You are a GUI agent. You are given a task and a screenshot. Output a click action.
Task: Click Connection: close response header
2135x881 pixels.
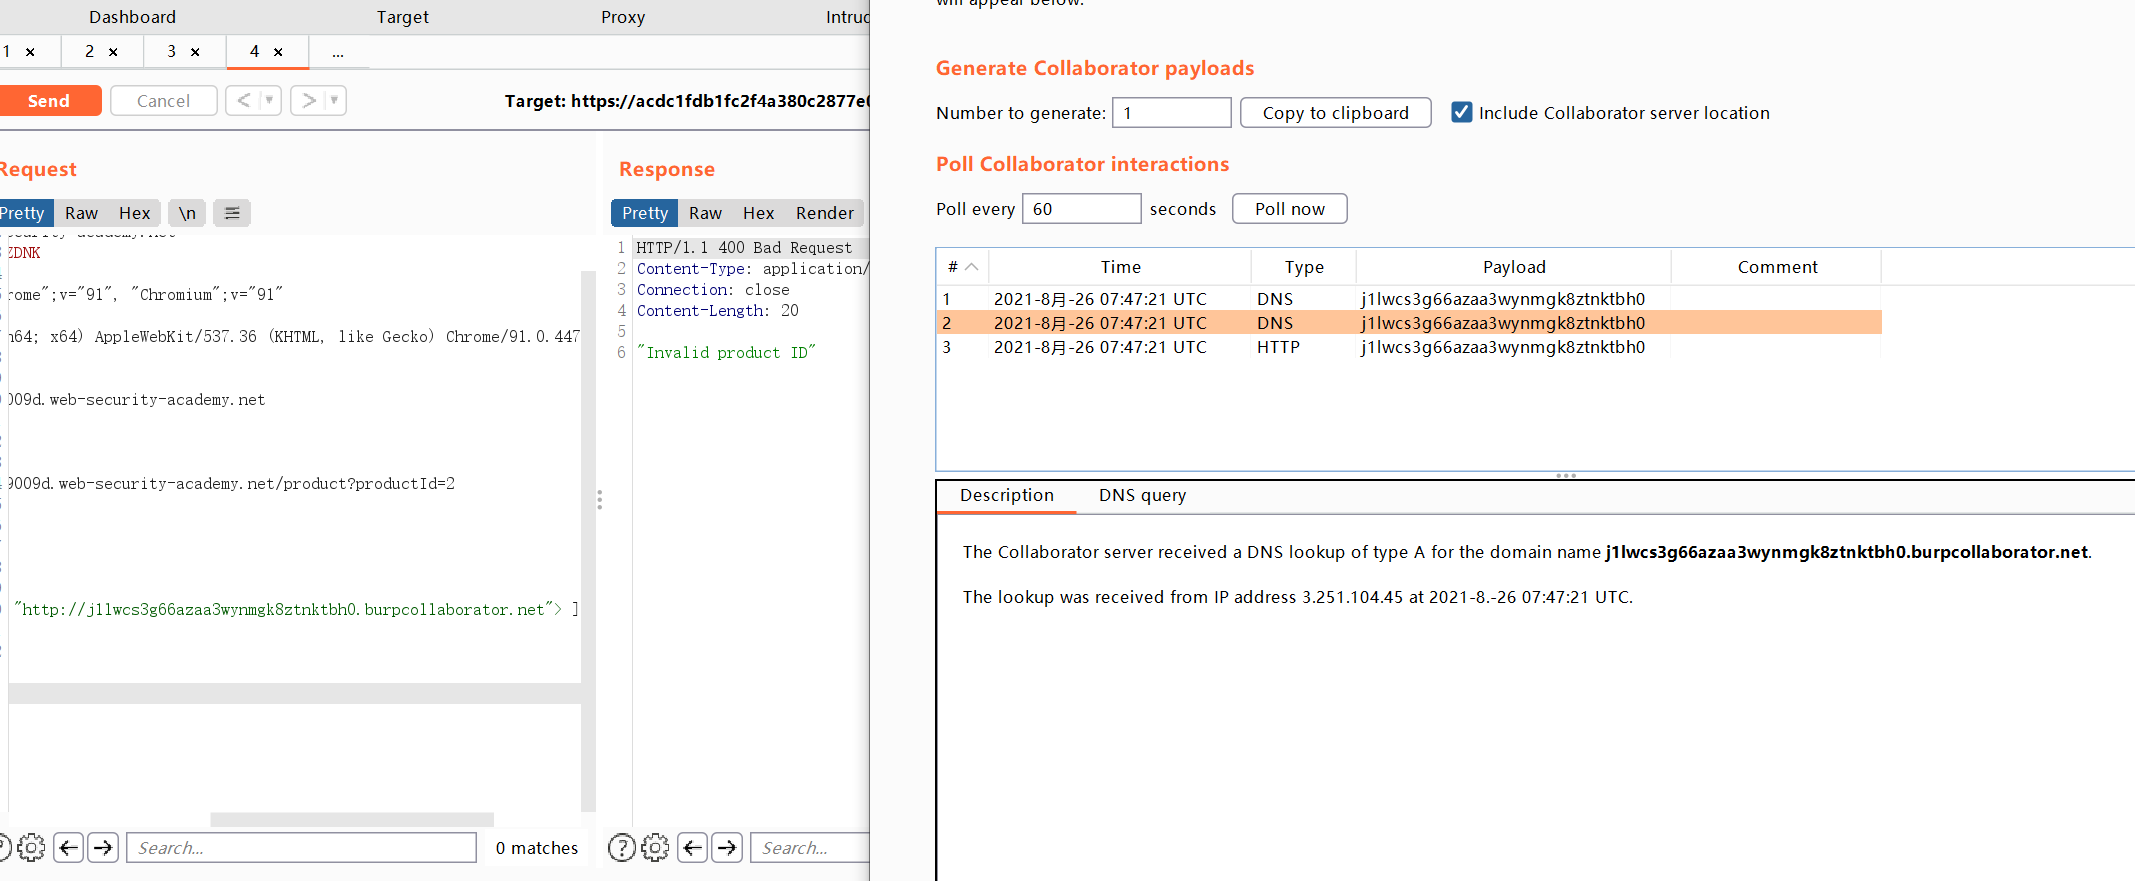tap(713, 290)
